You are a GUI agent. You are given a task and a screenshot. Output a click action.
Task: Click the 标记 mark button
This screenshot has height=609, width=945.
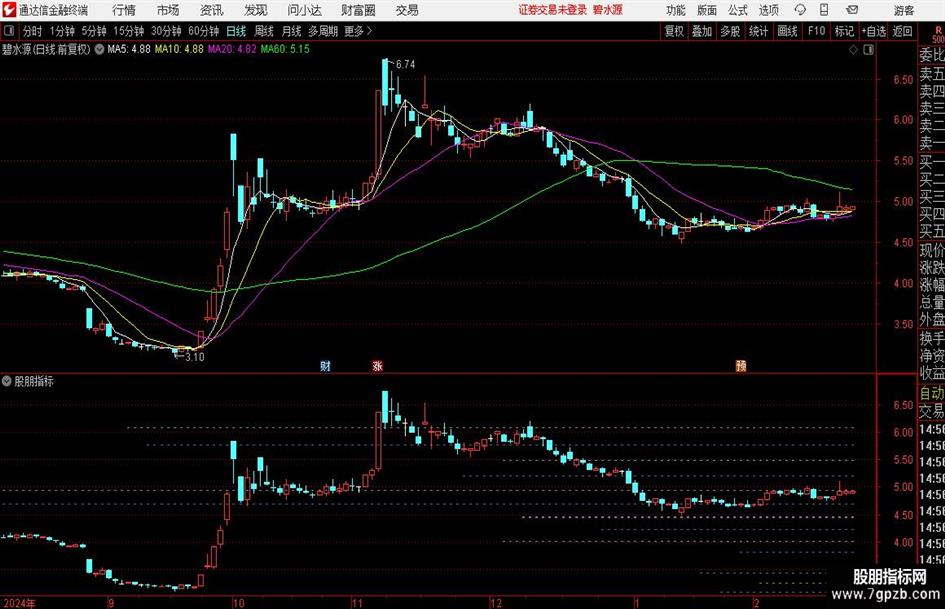coord(844,31)
